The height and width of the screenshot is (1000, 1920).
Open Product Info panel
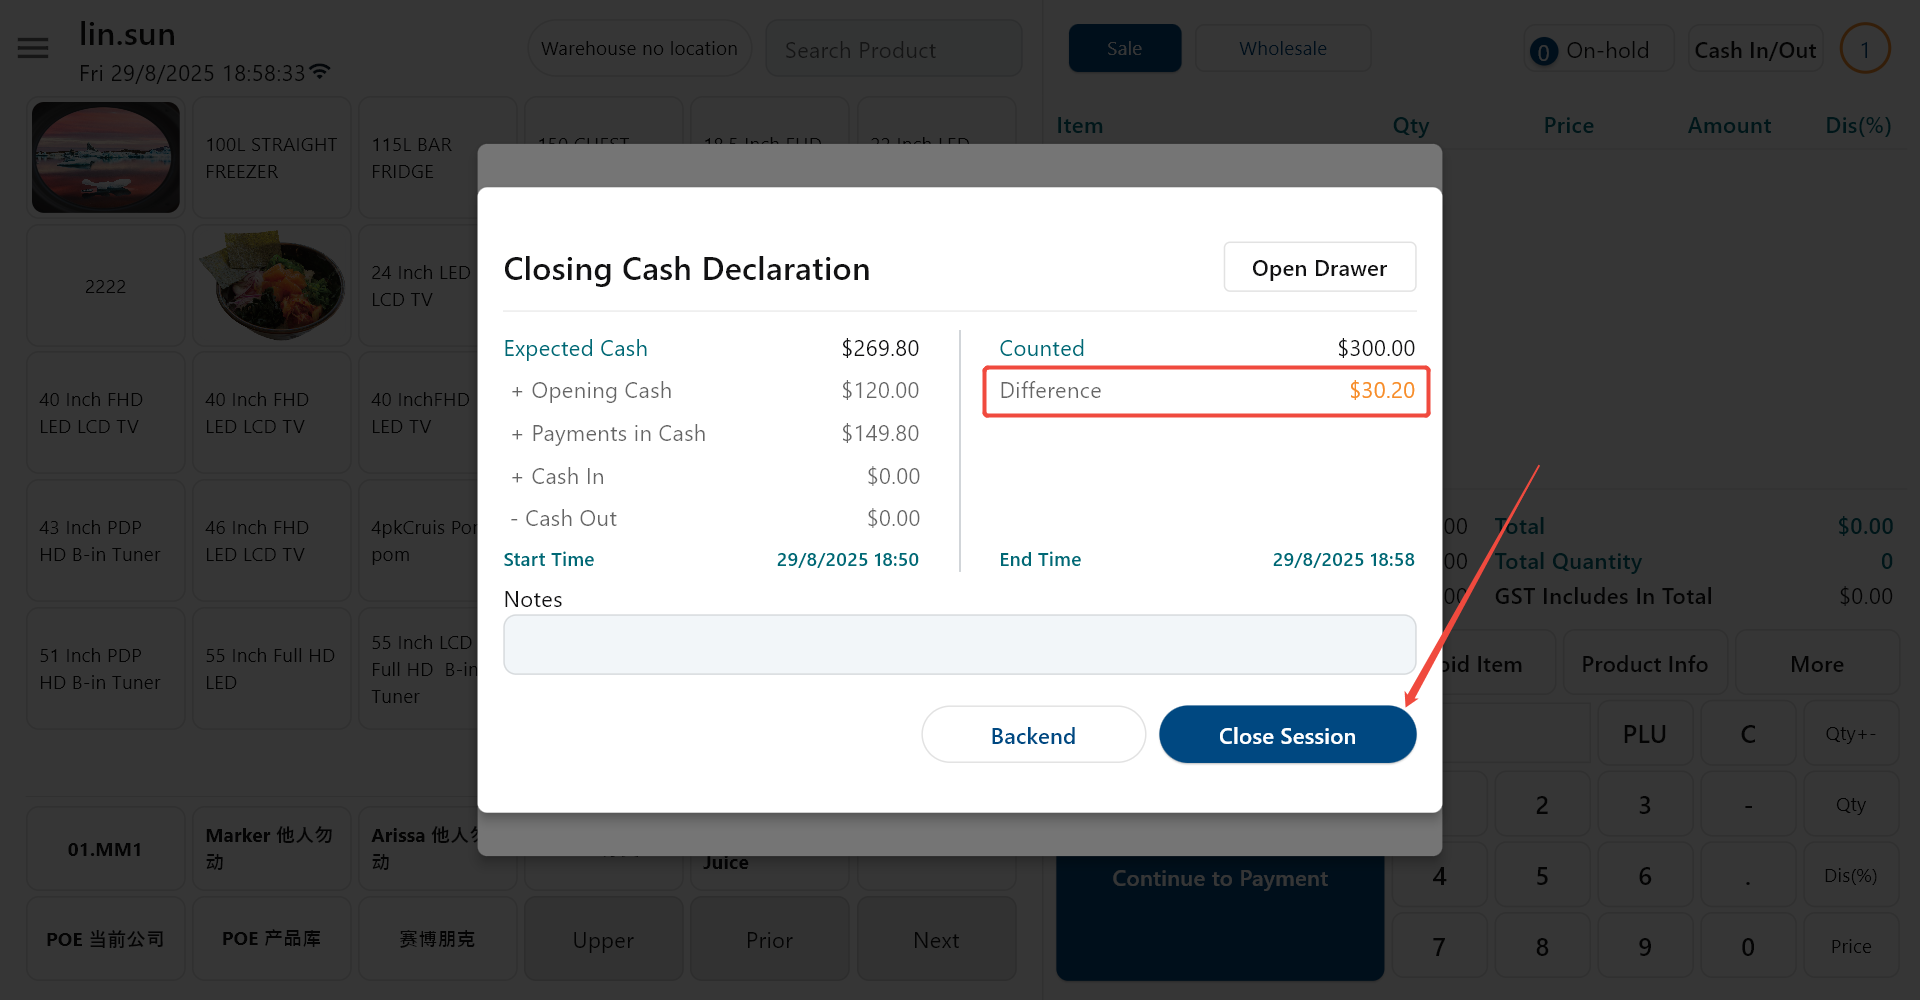(x=1645, y=664)
